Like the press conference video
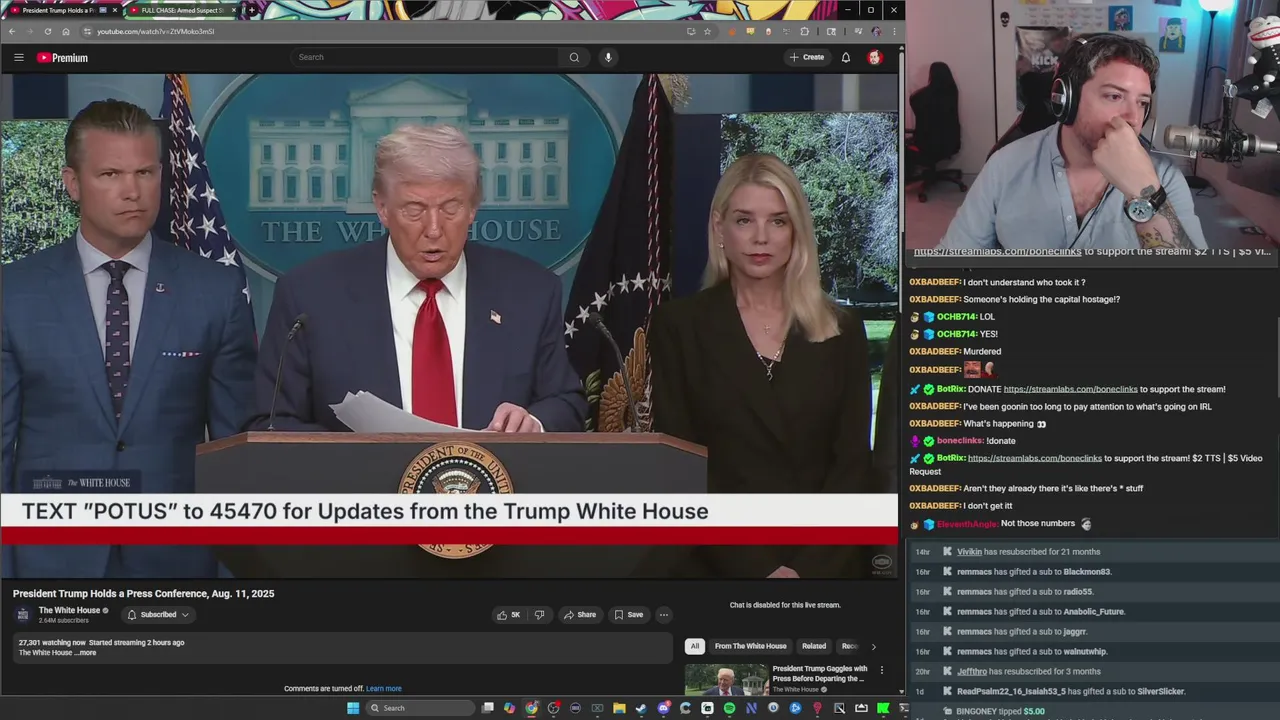This screenshot has width=1280, height=720. 509,615
